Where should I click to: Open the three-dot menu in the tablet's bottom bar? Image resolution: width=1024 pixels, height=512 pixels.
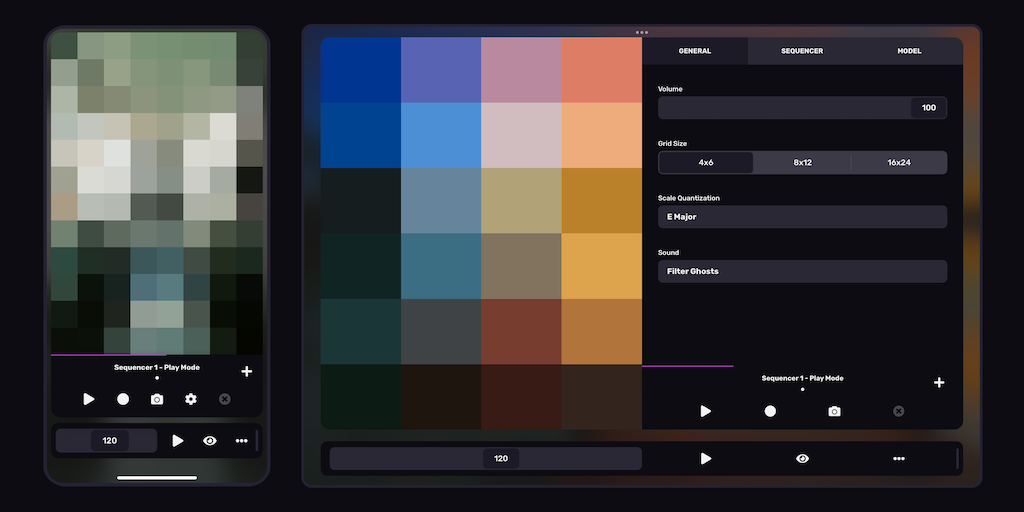point(899,458)
